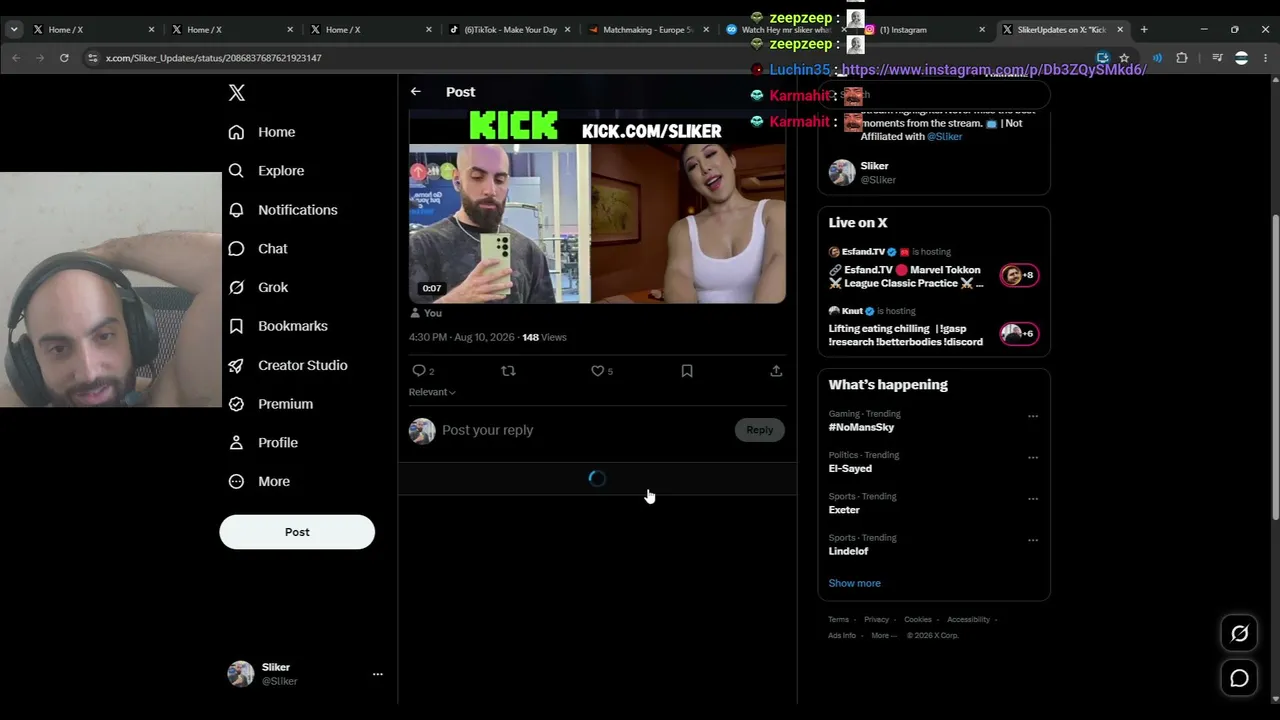Open the Explore page
This screenshot has height=720, width=1280.
tap(266, 171)
